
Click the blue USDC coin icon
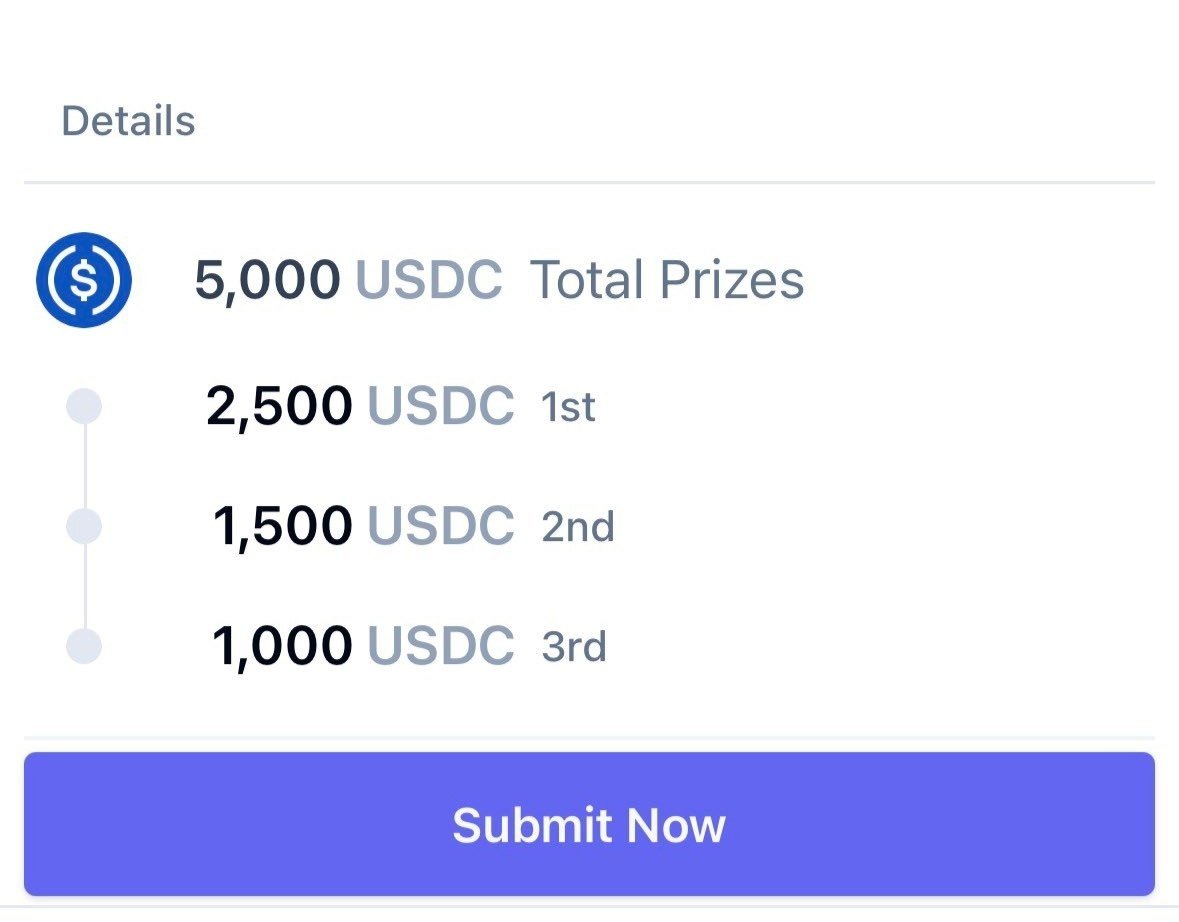[x=84, y=280]
